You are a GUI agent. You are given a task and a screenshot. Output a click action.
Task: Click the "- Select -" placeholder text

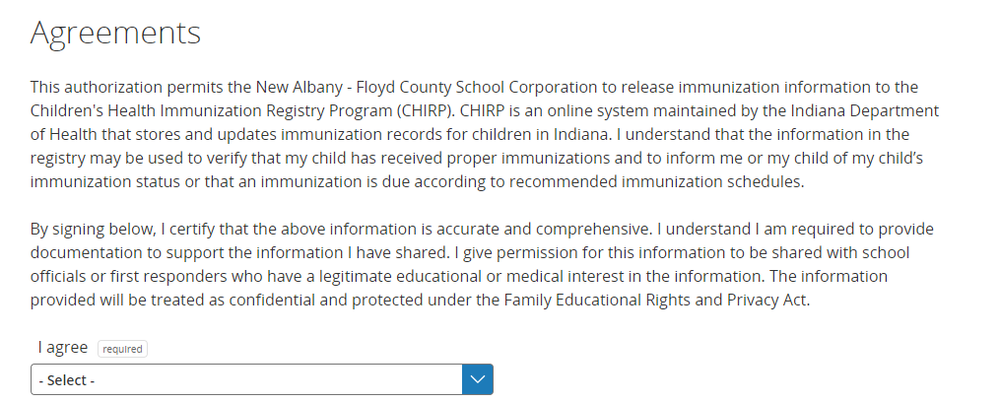pyautogui.click(x=67, y=381)
